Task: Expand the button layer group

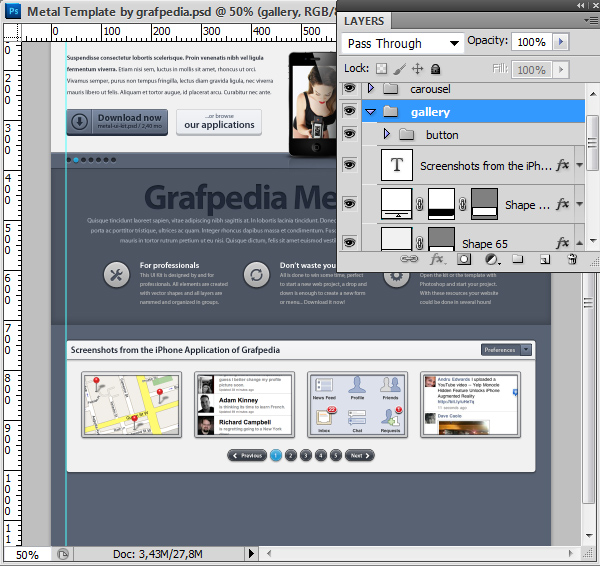Action: tap(386, 134)
